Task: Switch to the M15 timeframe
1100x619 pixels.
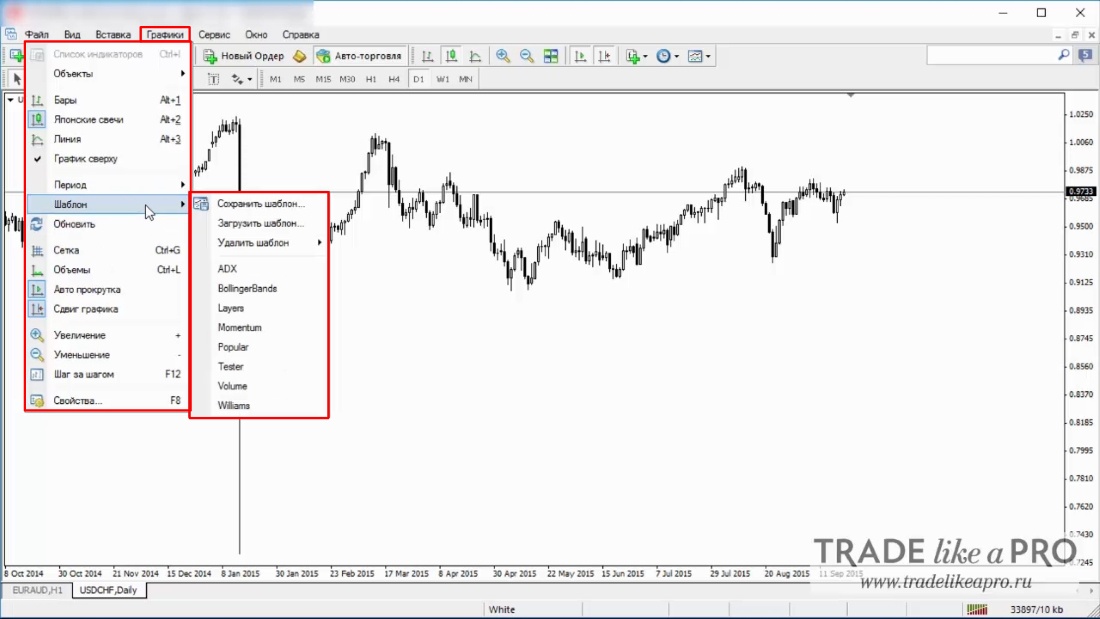Action: pyautogui.click(x=323, y=79)
